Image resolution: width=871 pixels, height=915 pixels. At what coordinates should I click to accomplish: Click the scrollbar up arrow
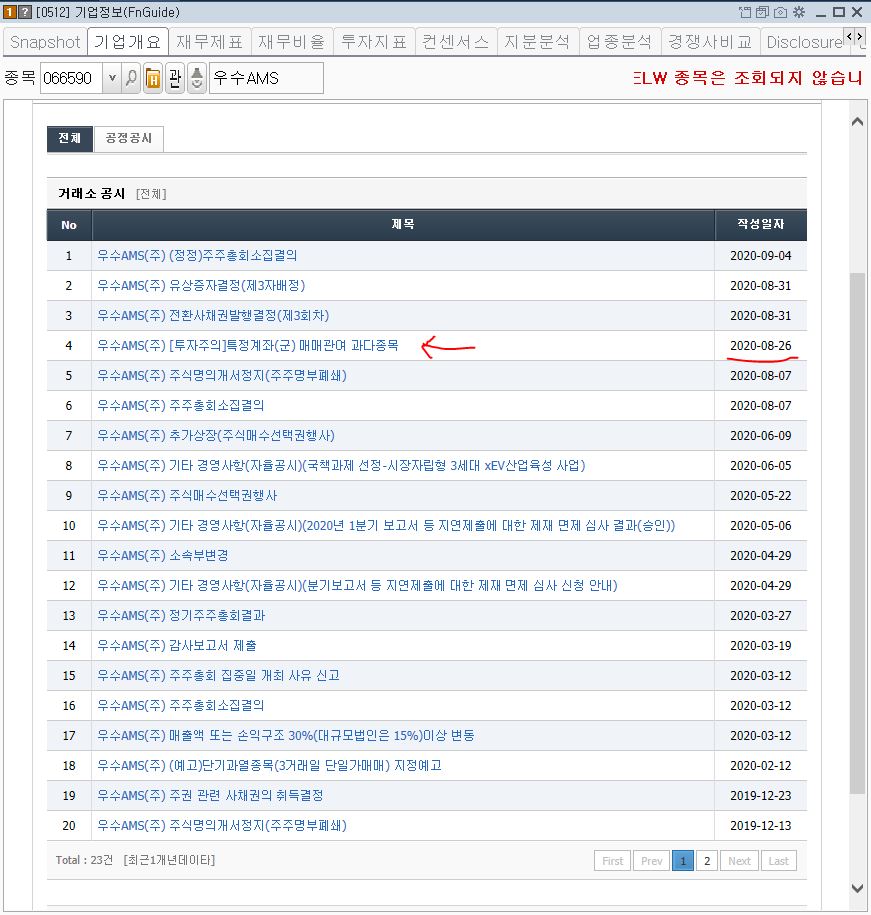click(x=858, y=121)
